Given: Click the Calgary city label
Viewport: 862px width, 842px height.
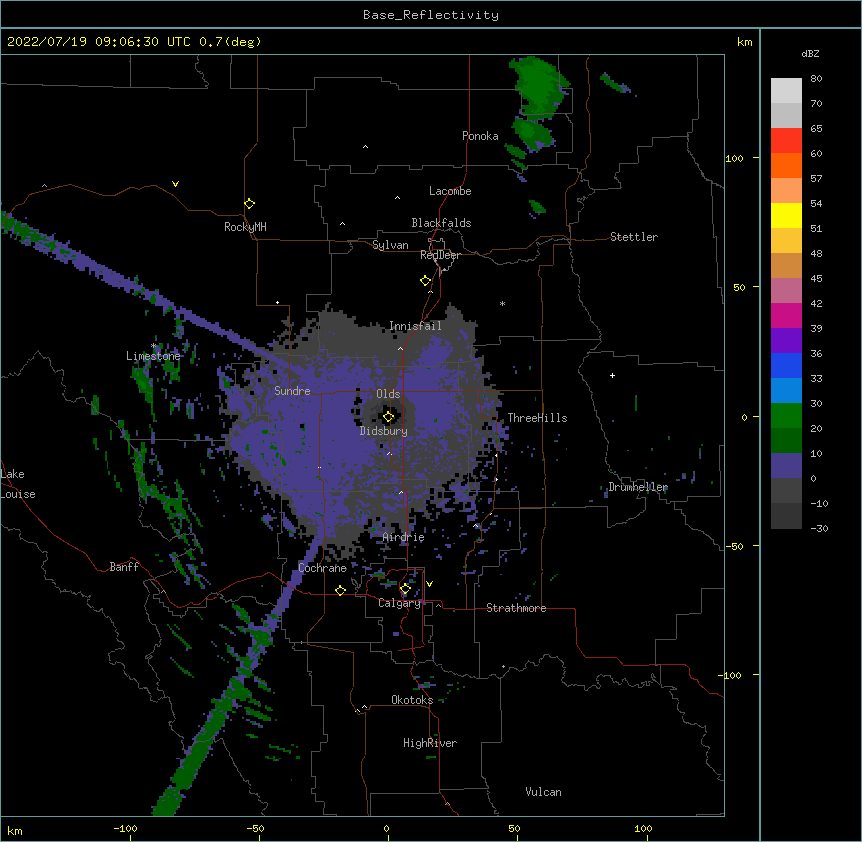Looking at the screenshot, I should (x=399, y=603).
